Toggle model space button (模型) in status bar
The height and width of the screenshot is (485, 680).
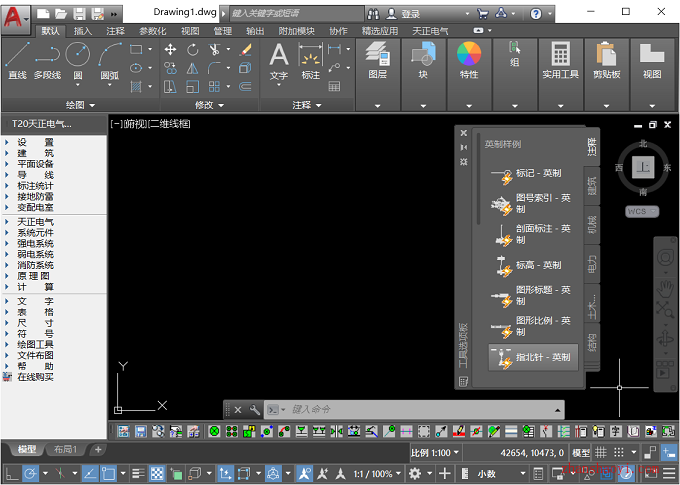581,453
